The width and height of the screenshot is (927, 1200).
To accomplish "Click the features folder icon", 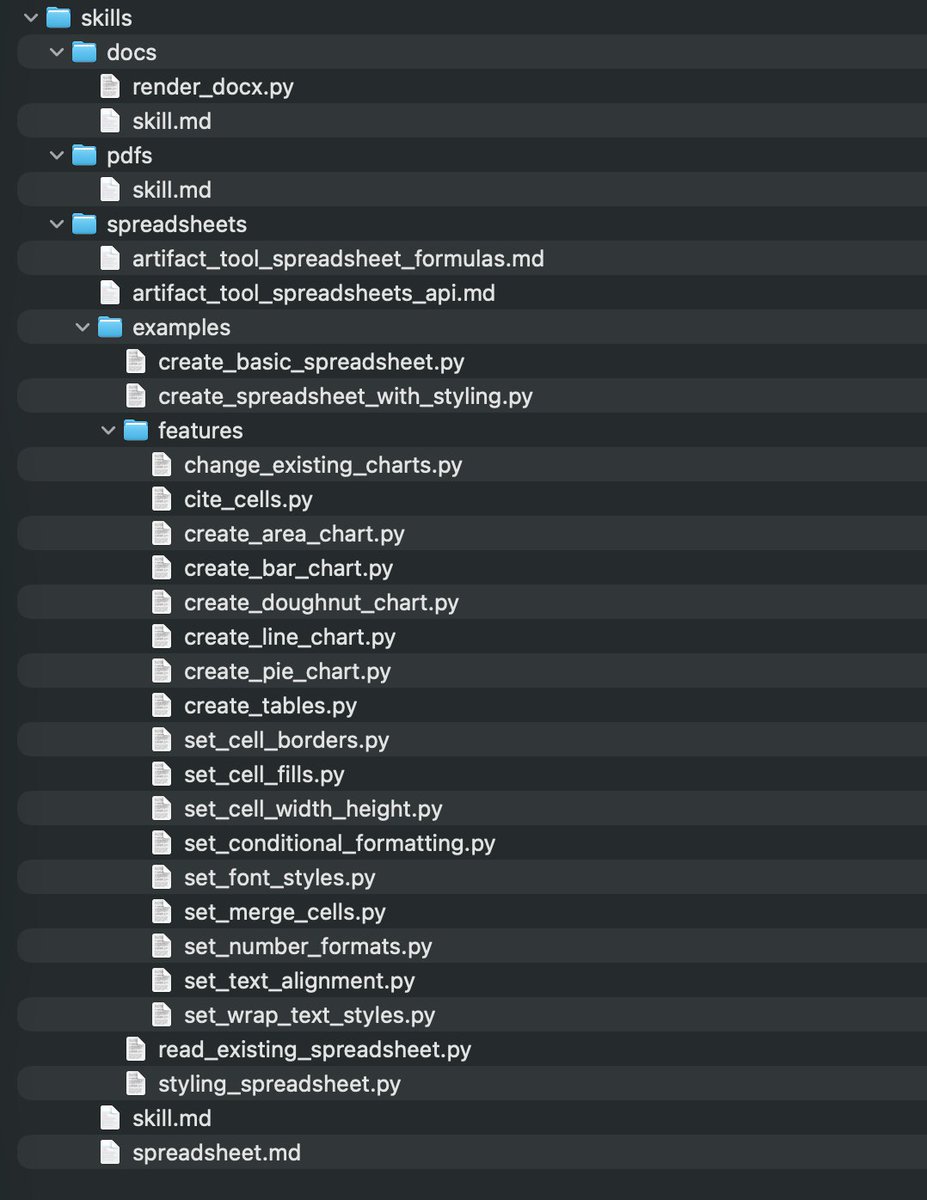I will [x=136, y=430].
